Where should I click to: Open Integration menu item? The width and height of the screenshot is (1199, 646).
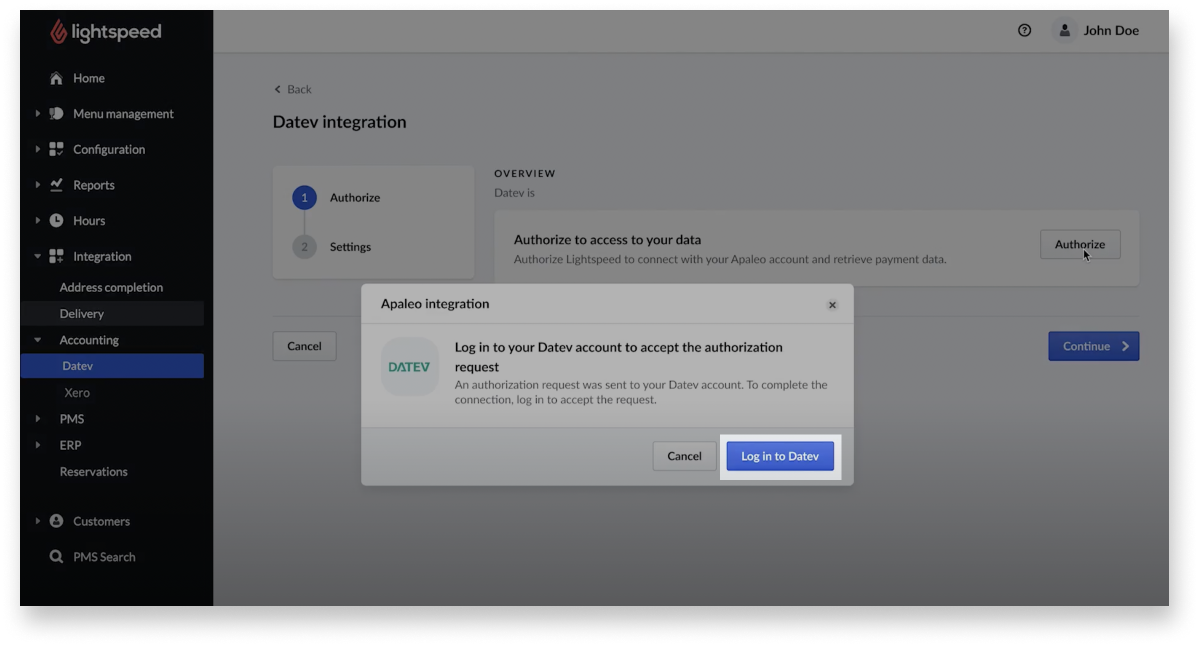tap(102, 256)
